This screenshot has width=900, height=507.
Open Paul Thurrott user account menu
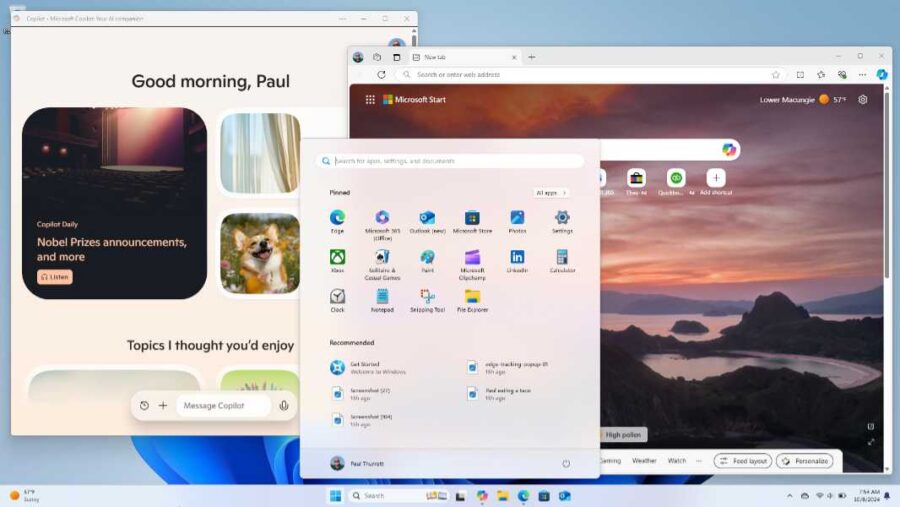coord(357,463)
